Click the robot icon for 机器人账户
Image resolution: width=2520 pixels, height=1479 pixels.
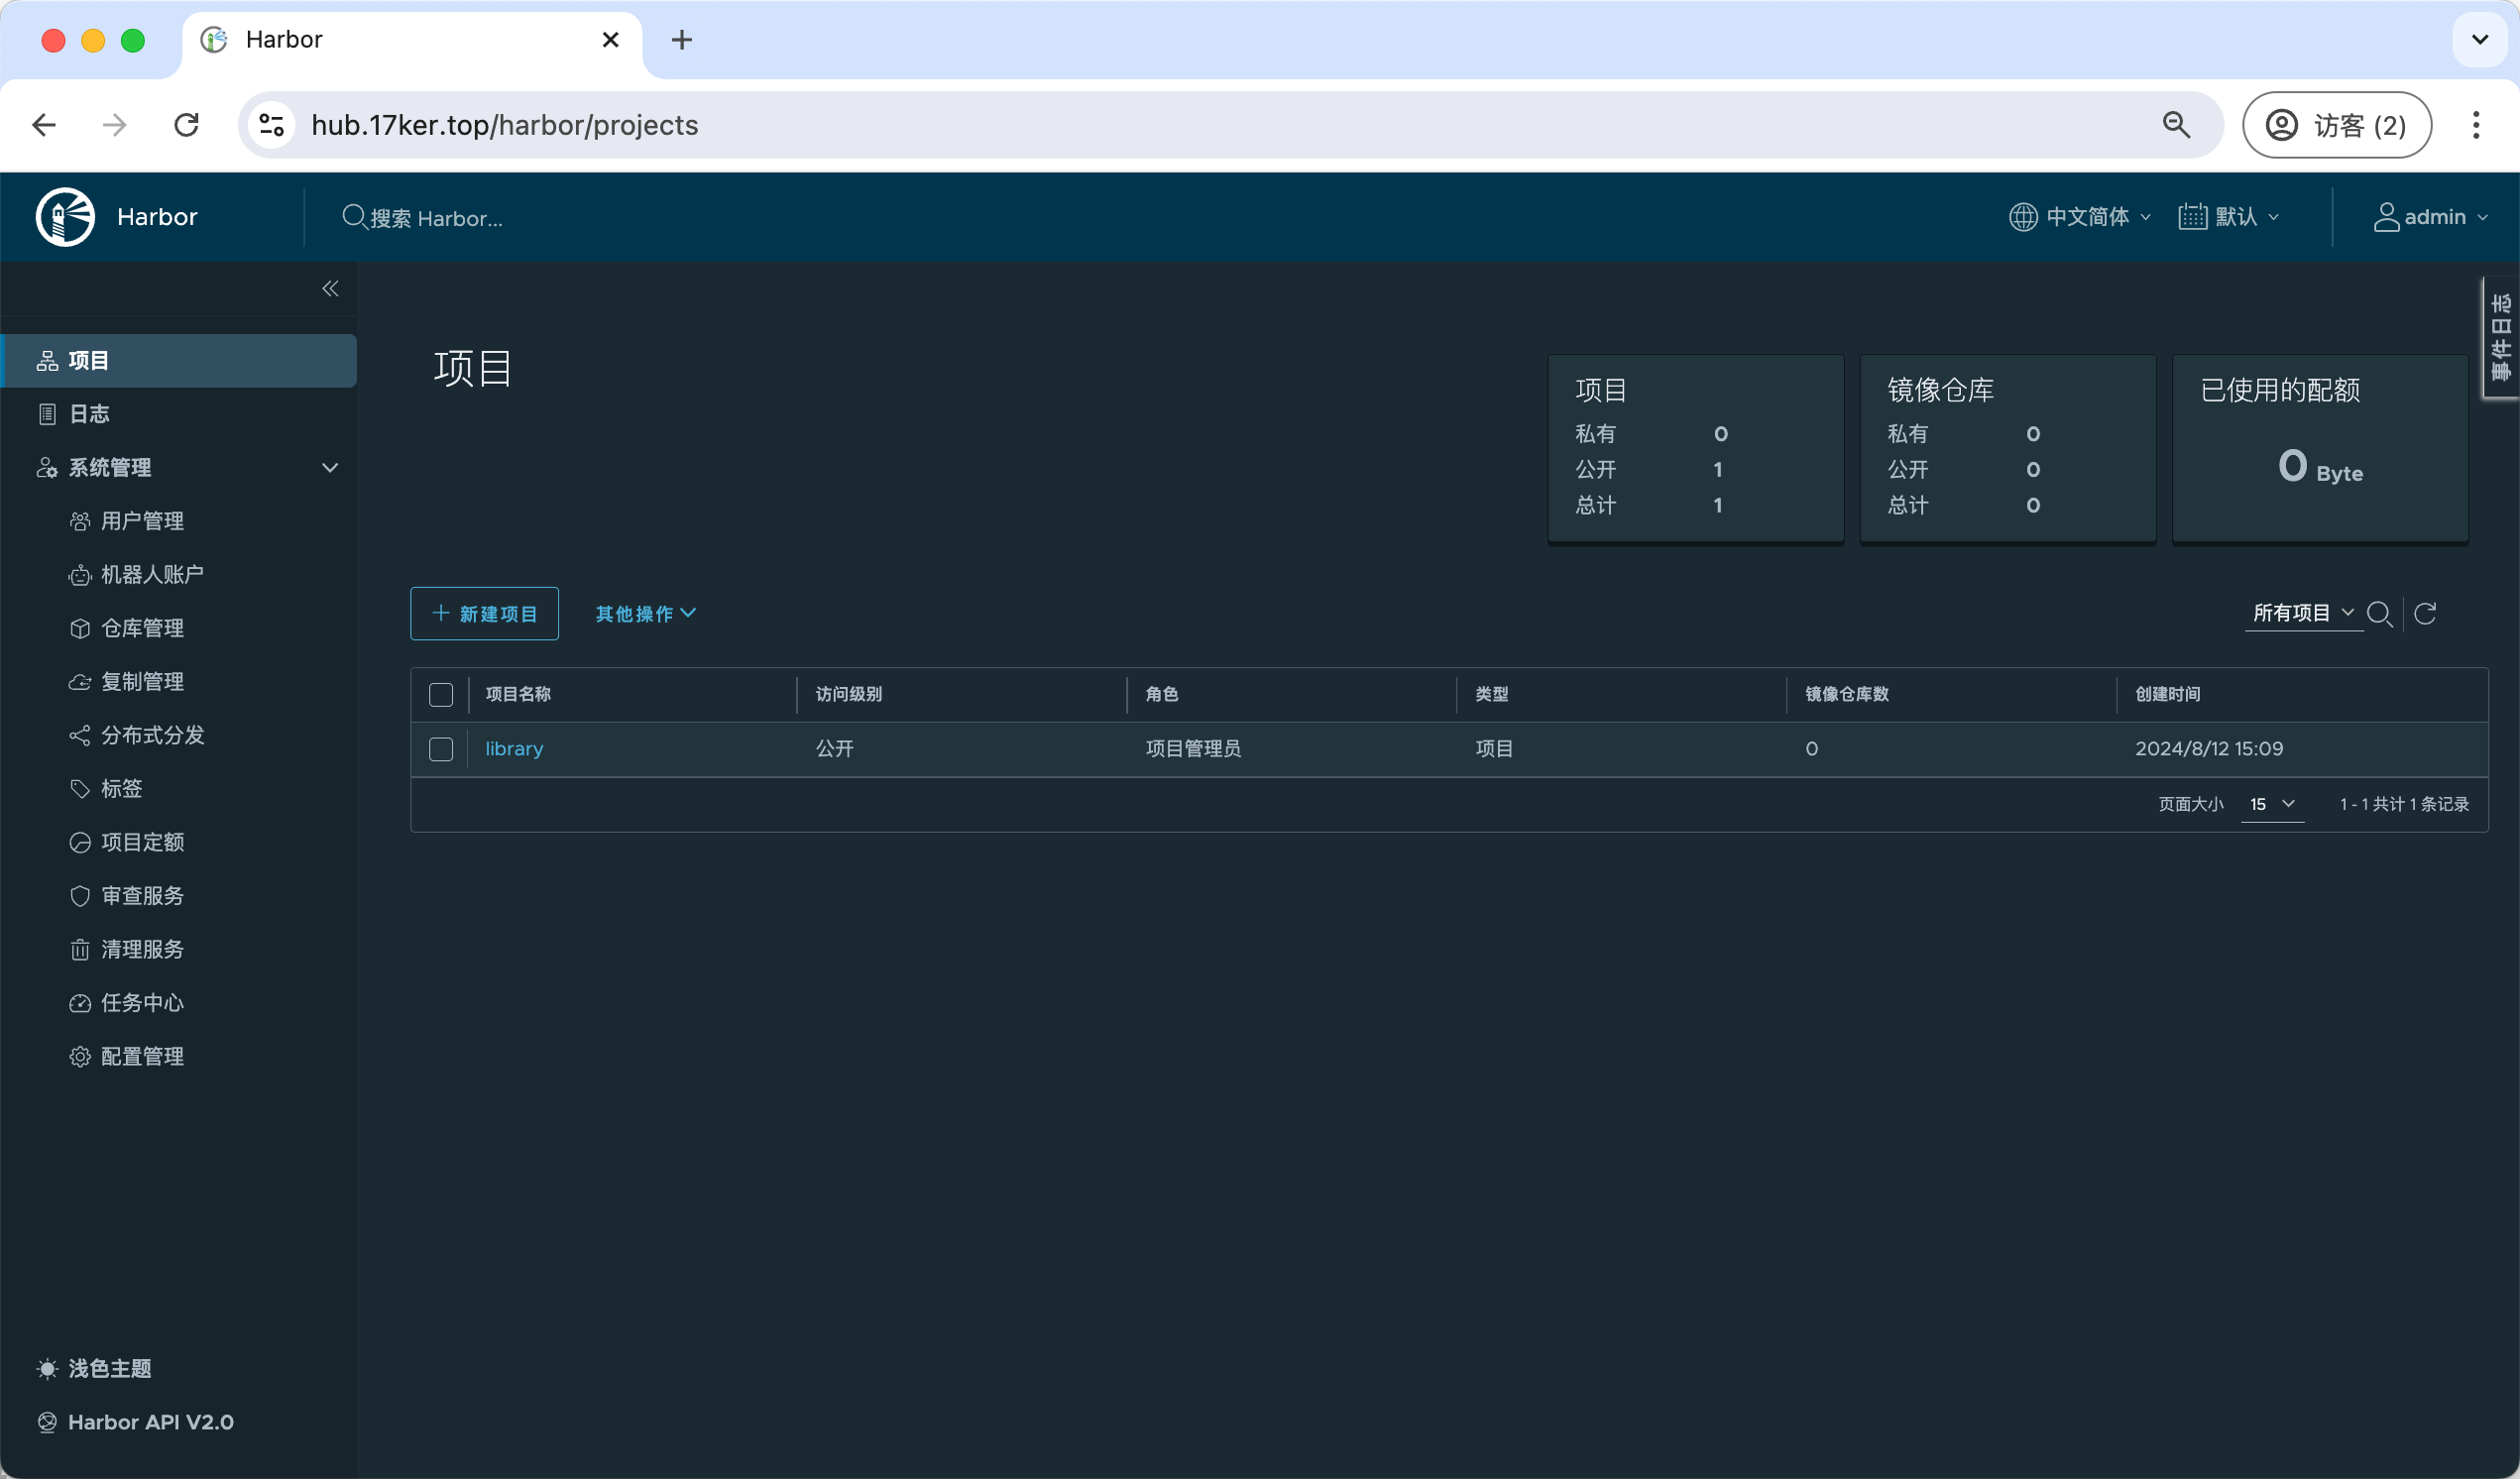[80, 575]
